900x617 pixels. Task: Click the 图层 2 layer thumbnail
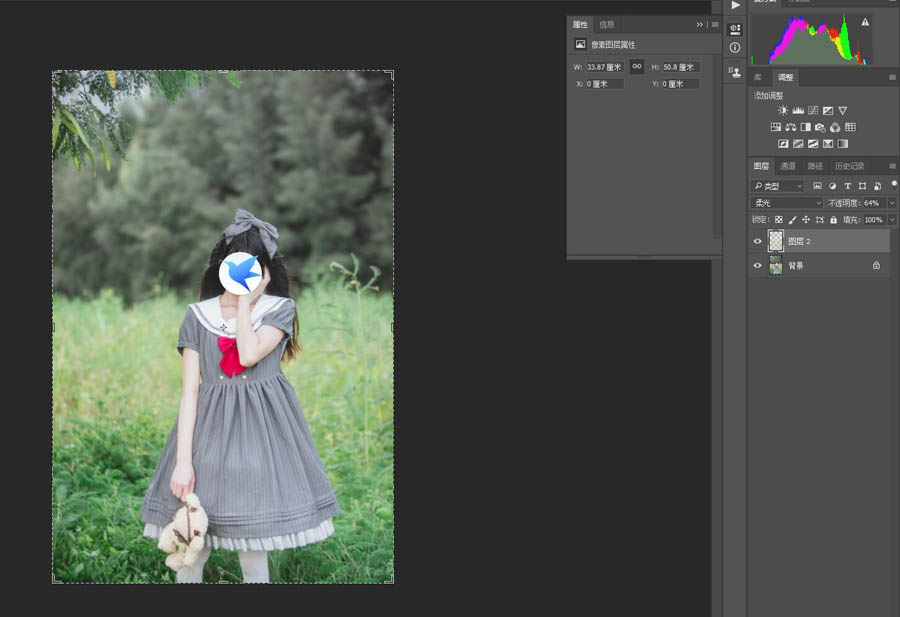[x=776, y=240]
